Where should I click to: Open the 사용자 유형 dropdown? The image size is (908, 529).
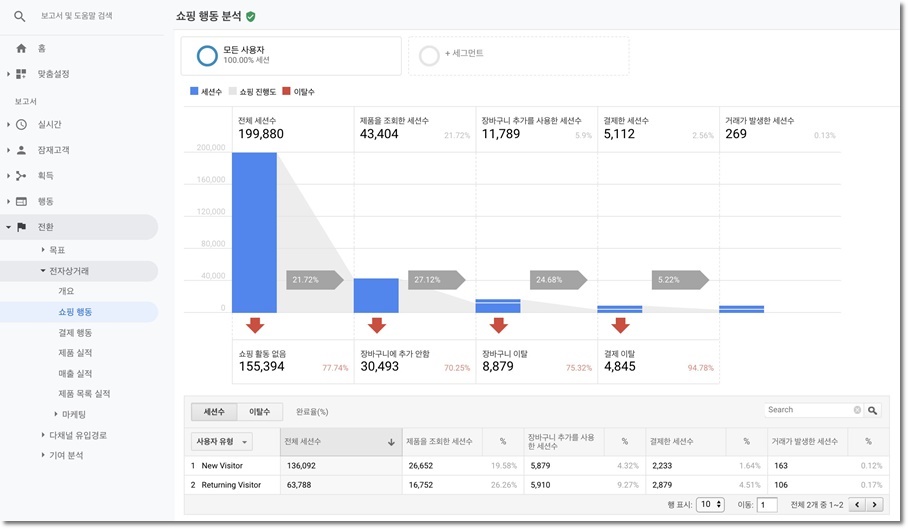pyautogui.click(x=221, y=442)
